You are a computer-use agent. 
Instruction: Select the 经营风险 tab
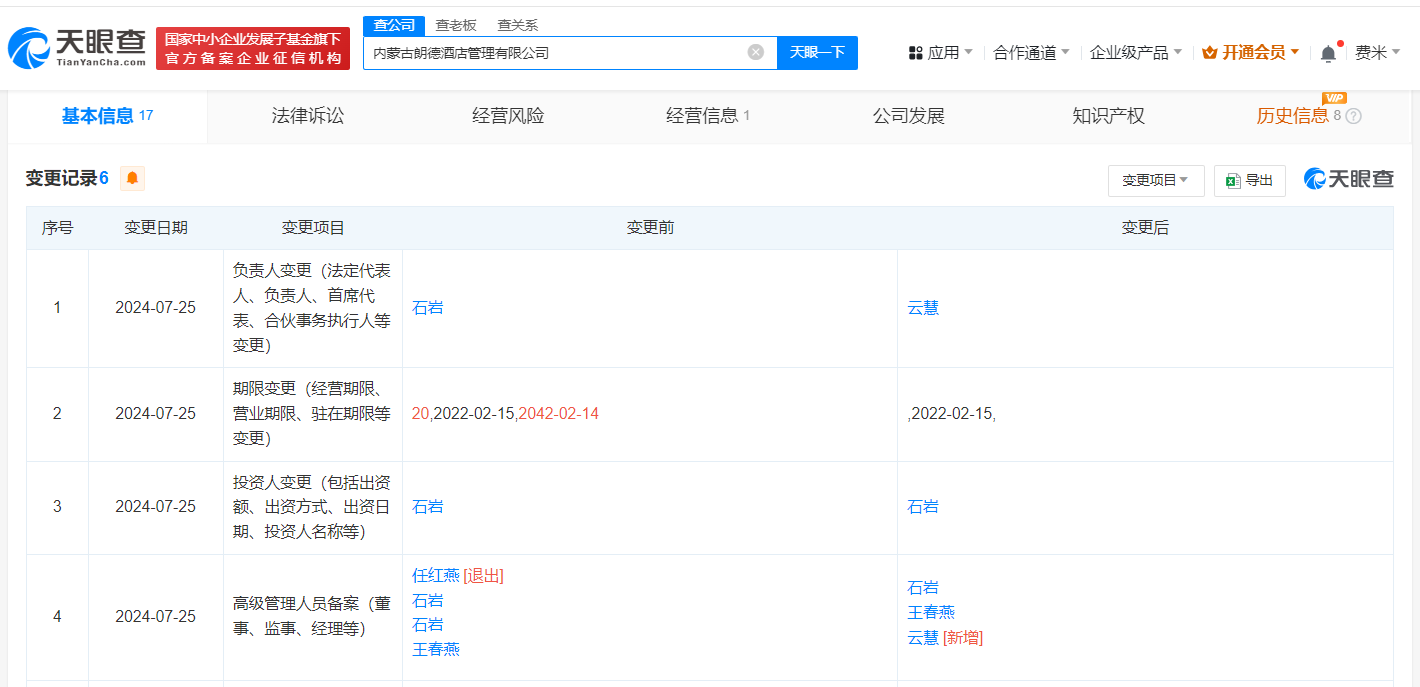point(508,116)
